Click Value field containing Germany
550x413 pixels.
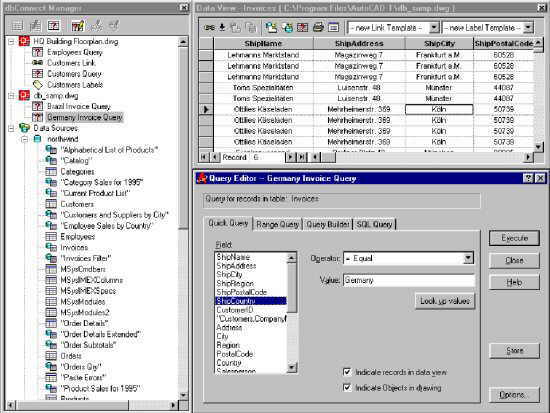[409, 280]
